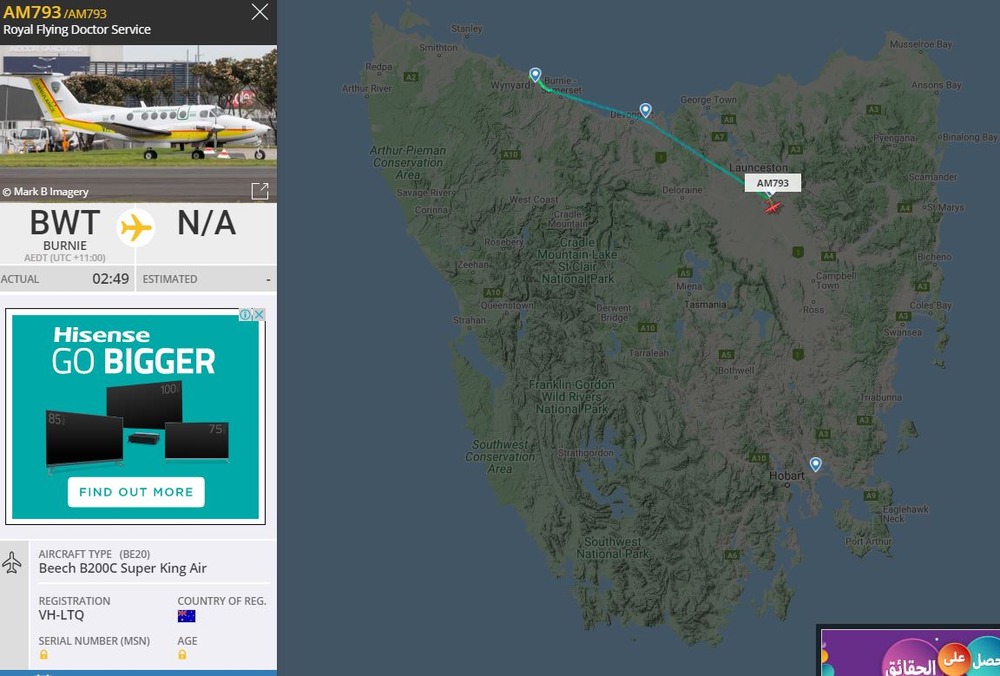Select the BWT Burnie origin airport
This screenshot has width=1000, height=676.
65,228
